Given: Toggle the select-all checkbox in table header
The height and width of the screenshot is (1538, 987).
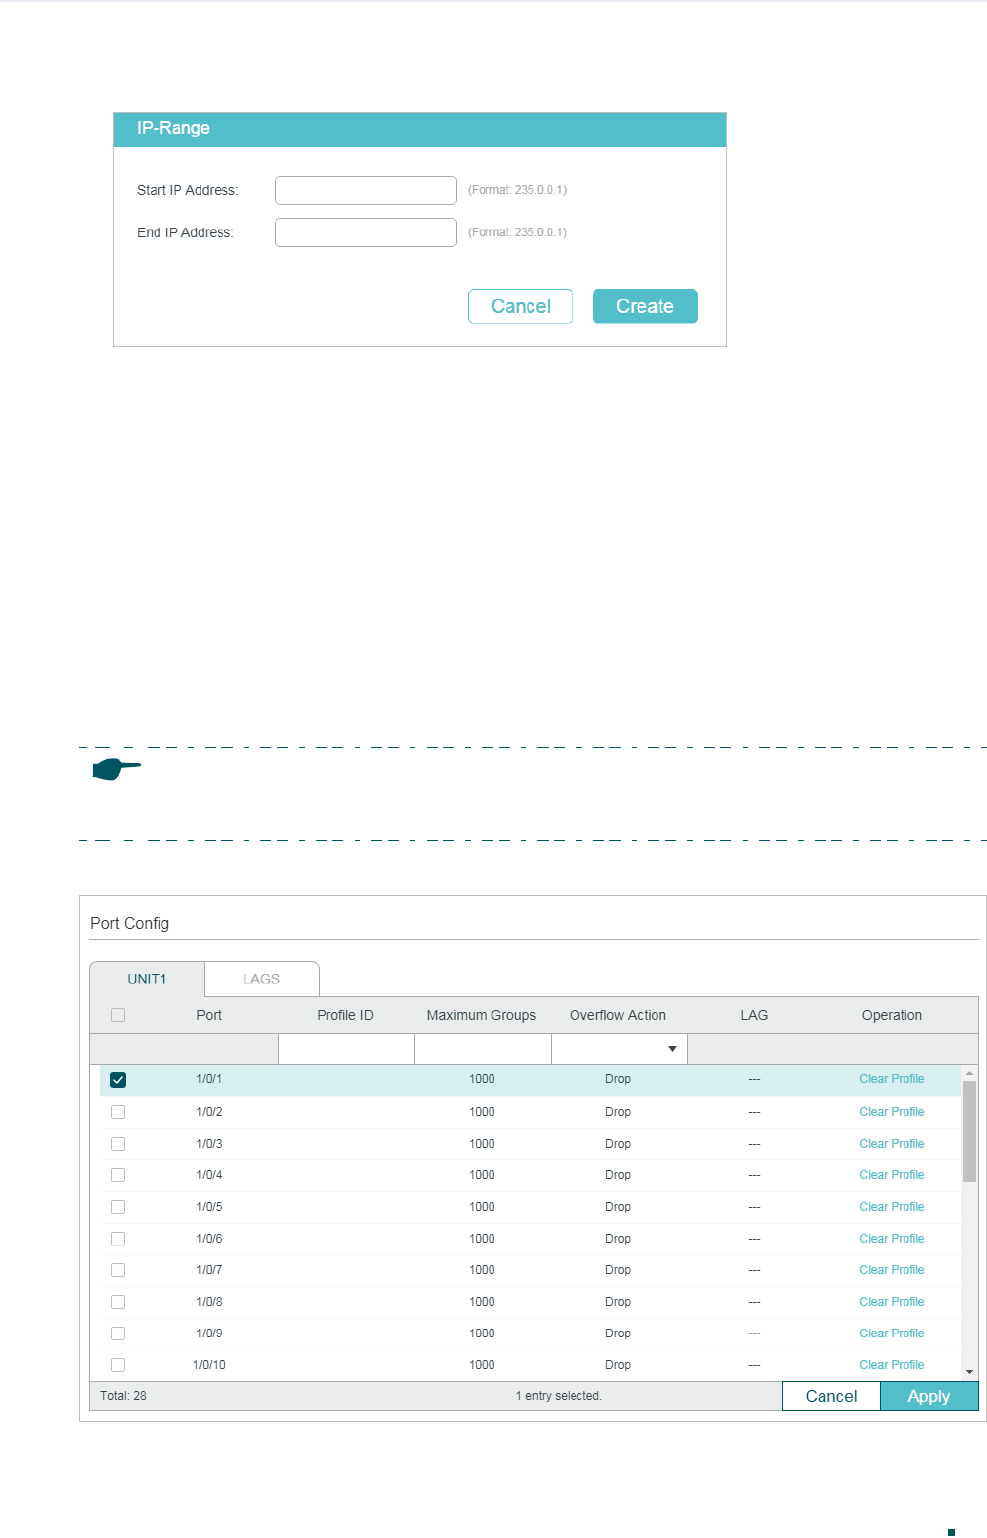Looking at the screenshot, I should 118,1015.
